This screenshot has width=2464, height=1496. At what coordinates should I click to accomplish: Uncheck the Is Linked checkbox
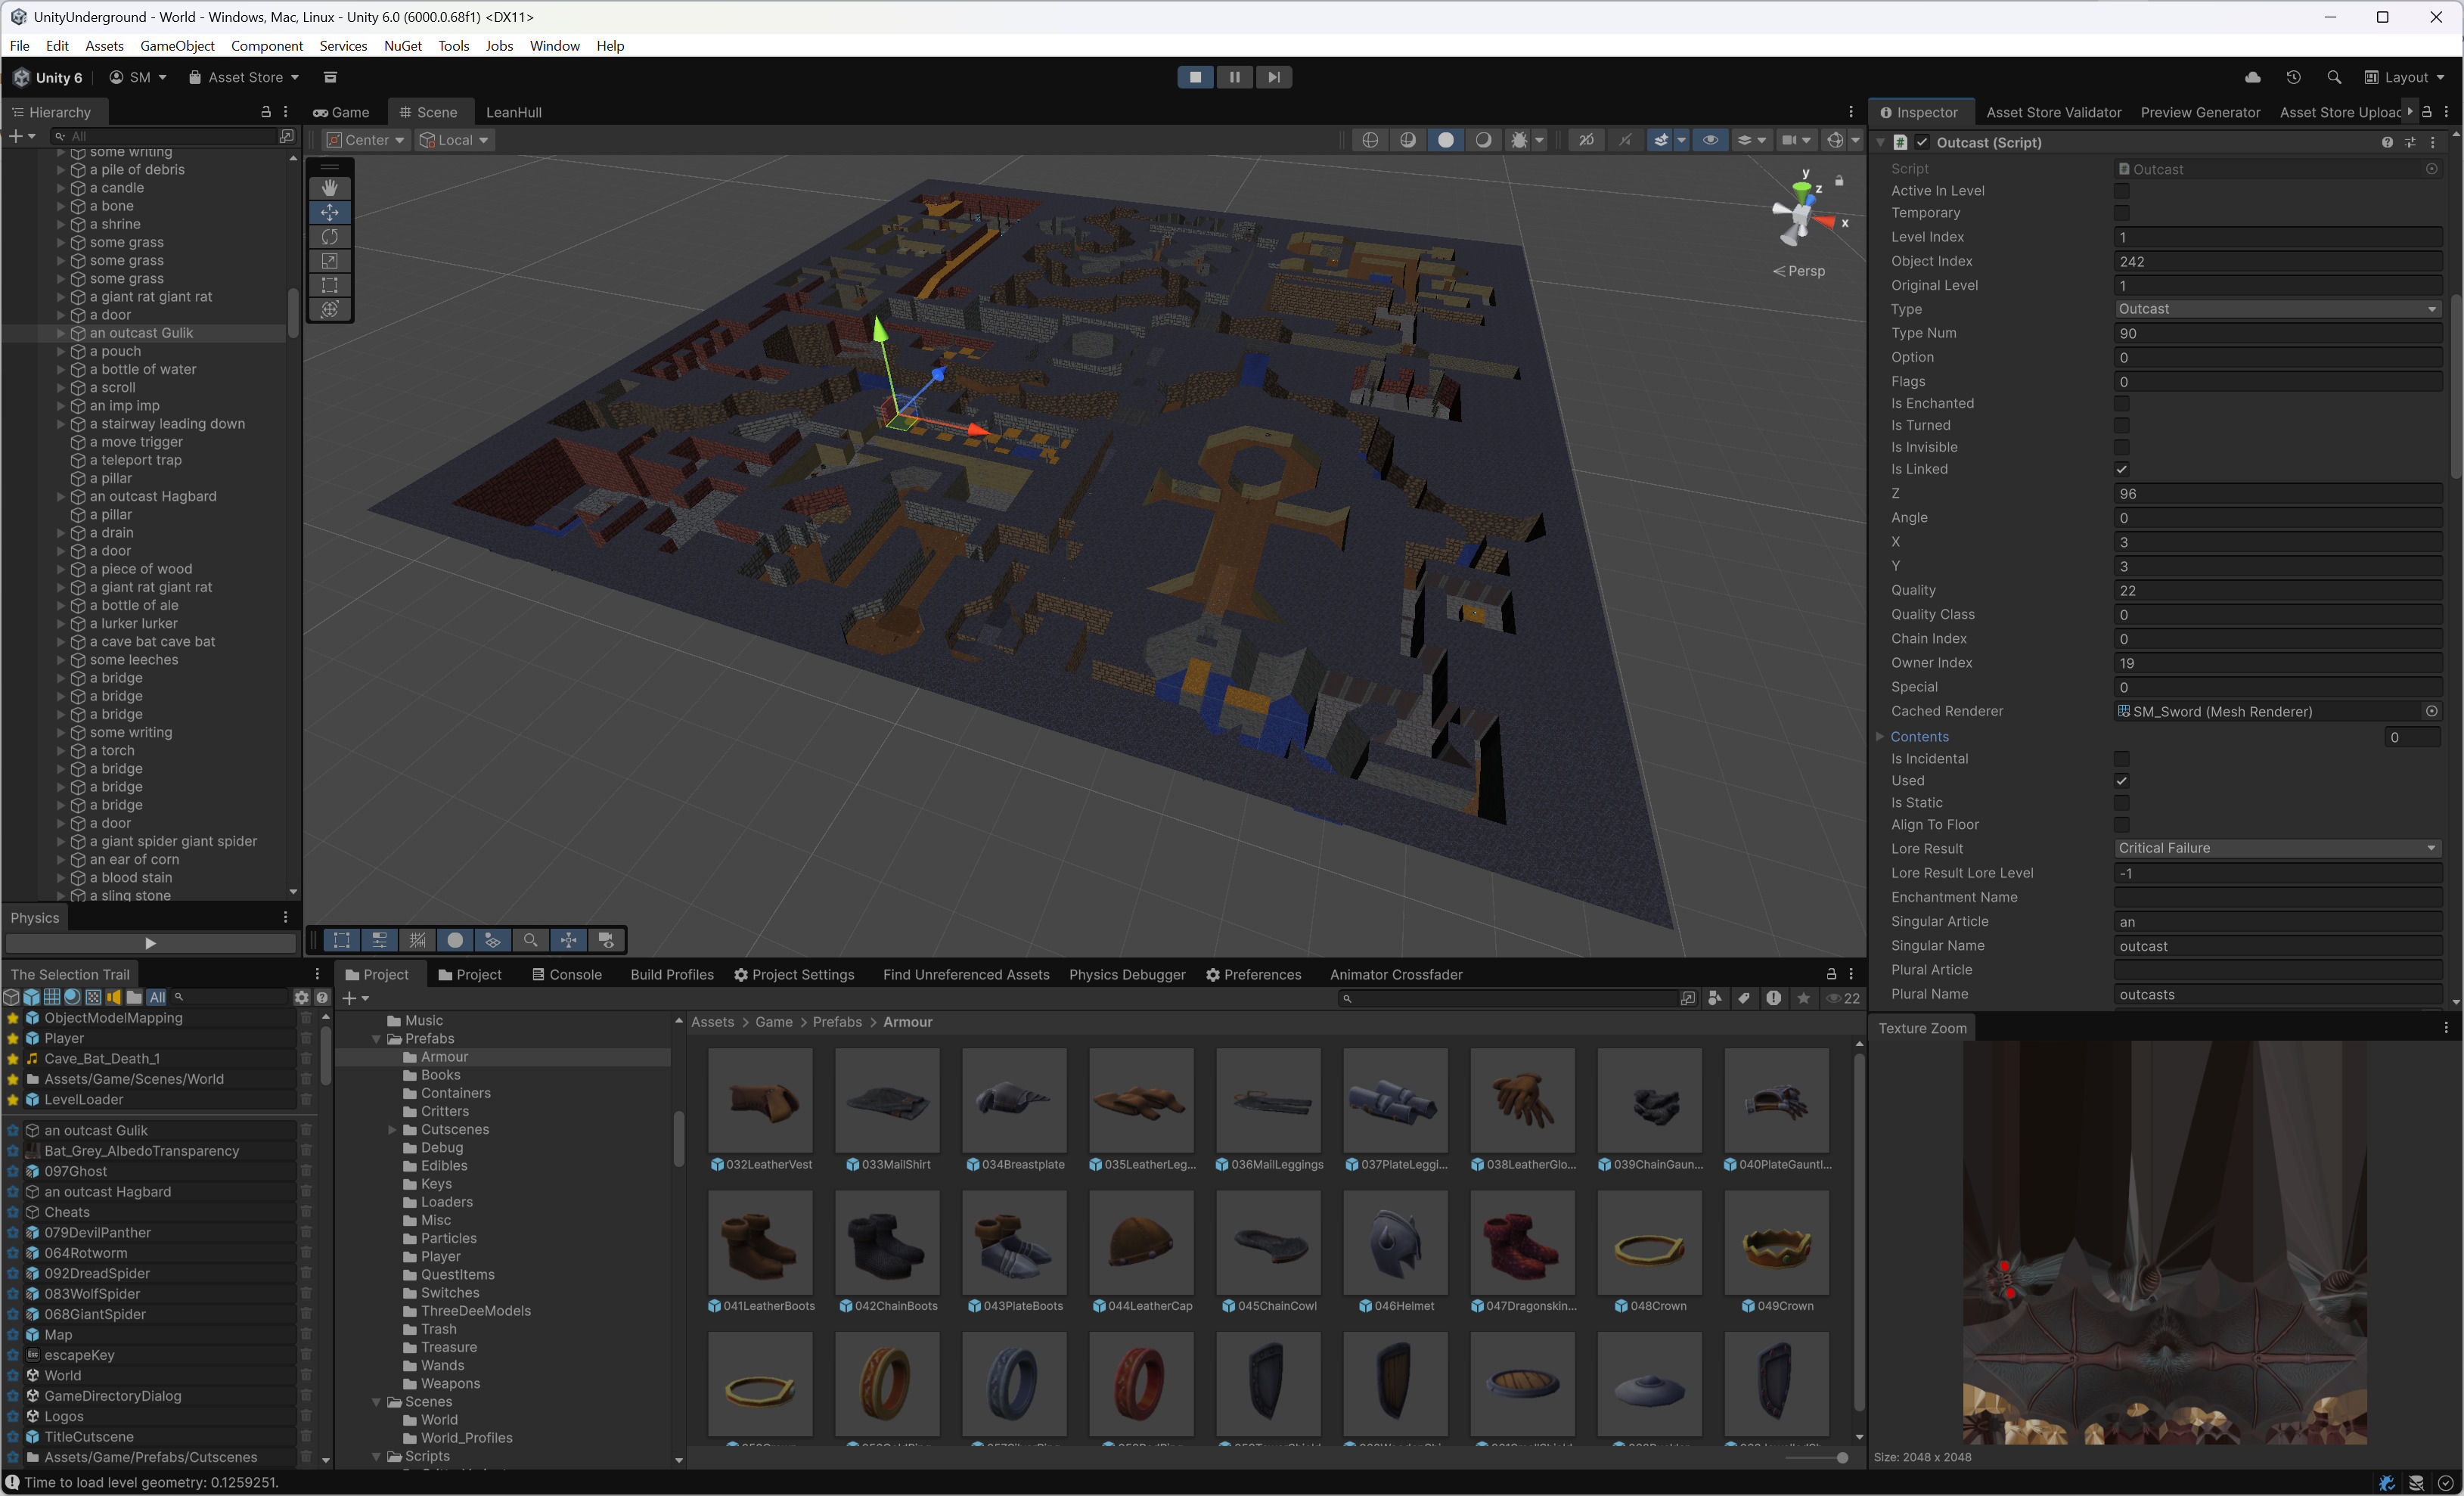tap(2121, 469)
